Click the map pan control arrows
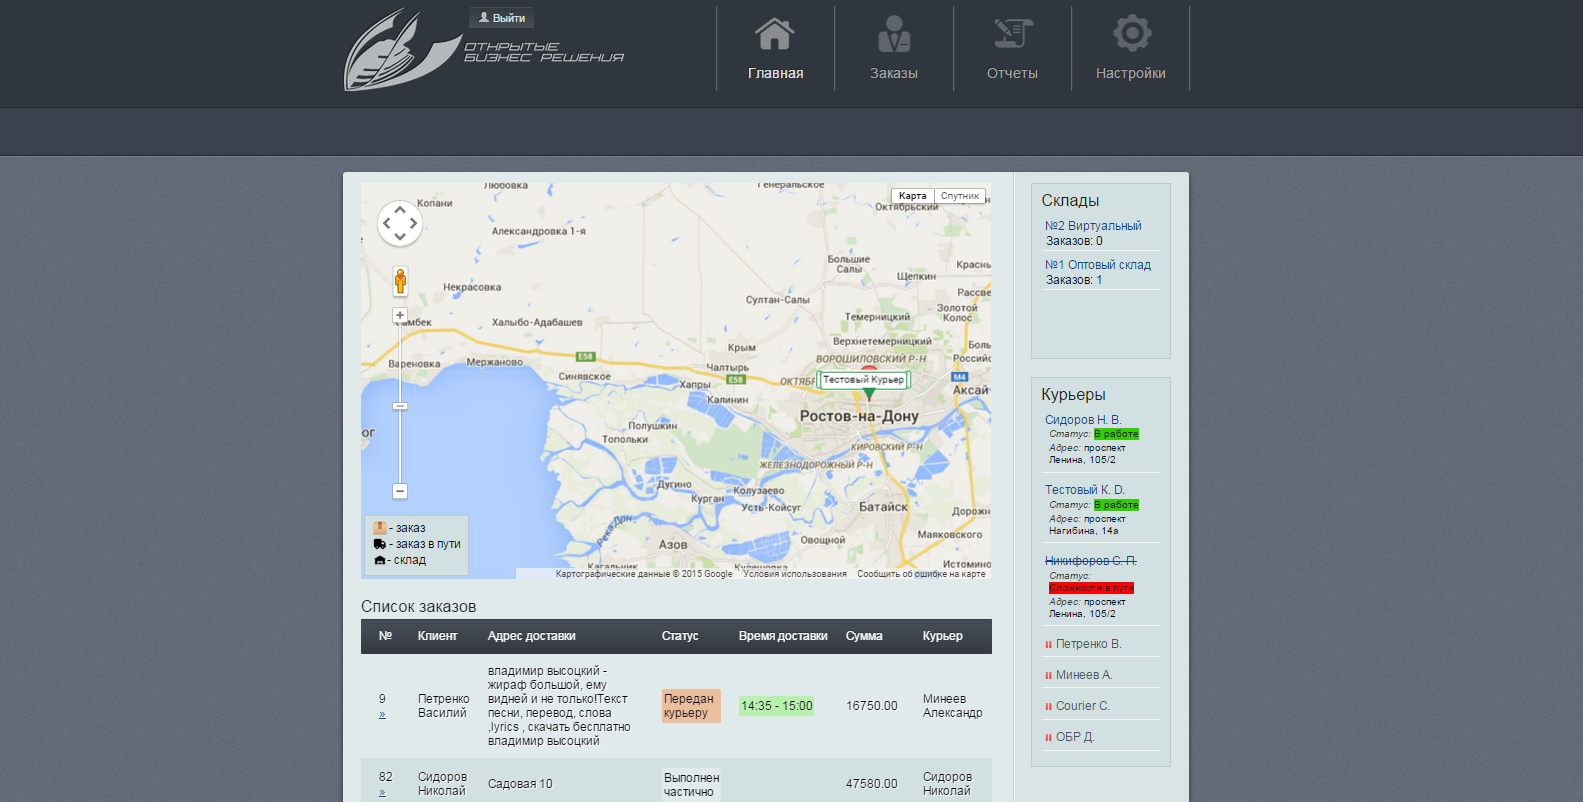The image size is (1583, 802). pyautogui.click(x=400, y=224)
